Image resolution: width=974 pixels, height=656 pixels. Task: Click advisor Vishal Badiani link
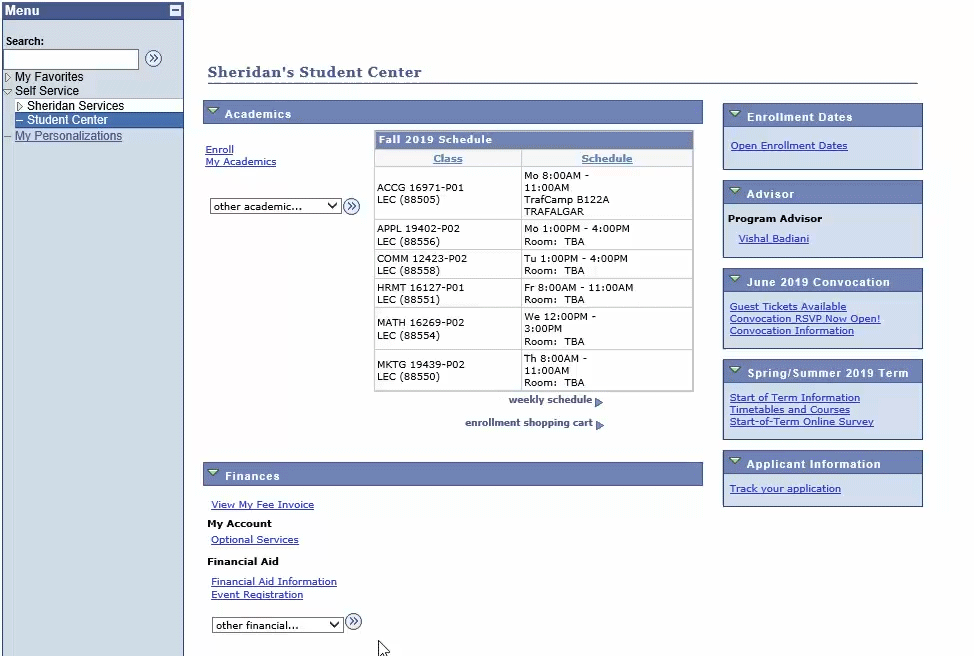pos(773,239)
